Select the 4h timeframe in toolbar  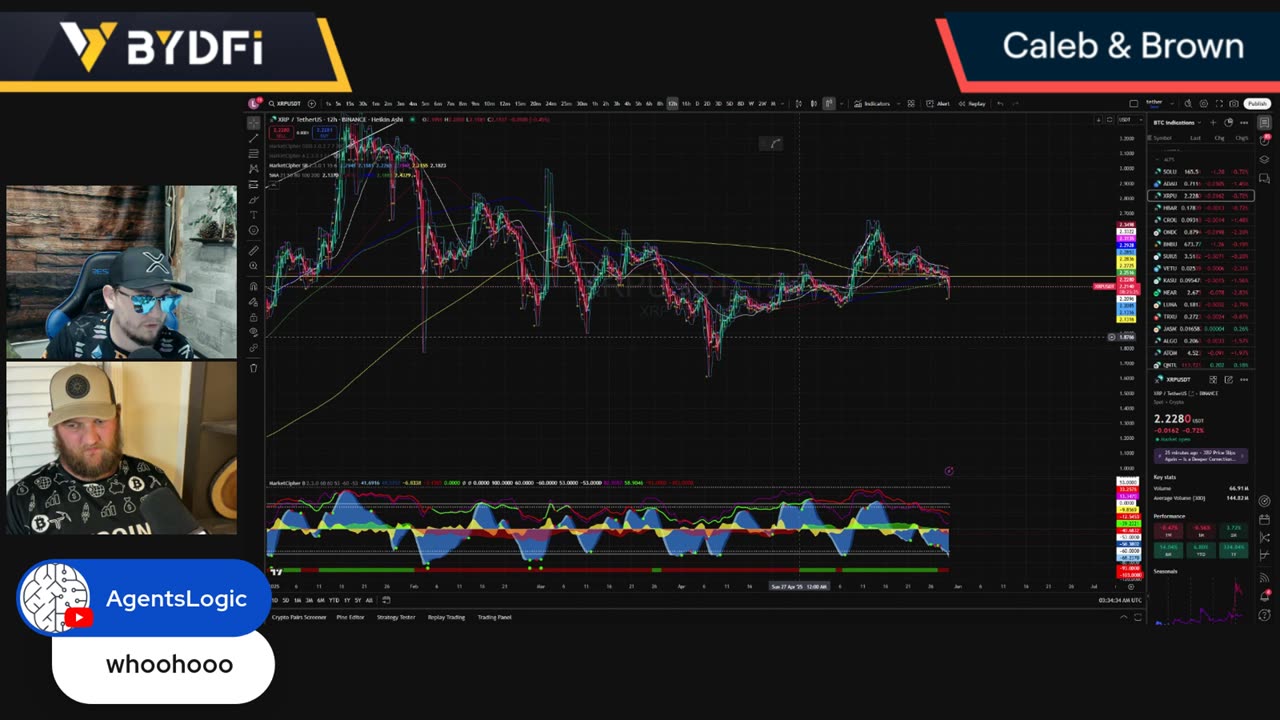point(627,103)
